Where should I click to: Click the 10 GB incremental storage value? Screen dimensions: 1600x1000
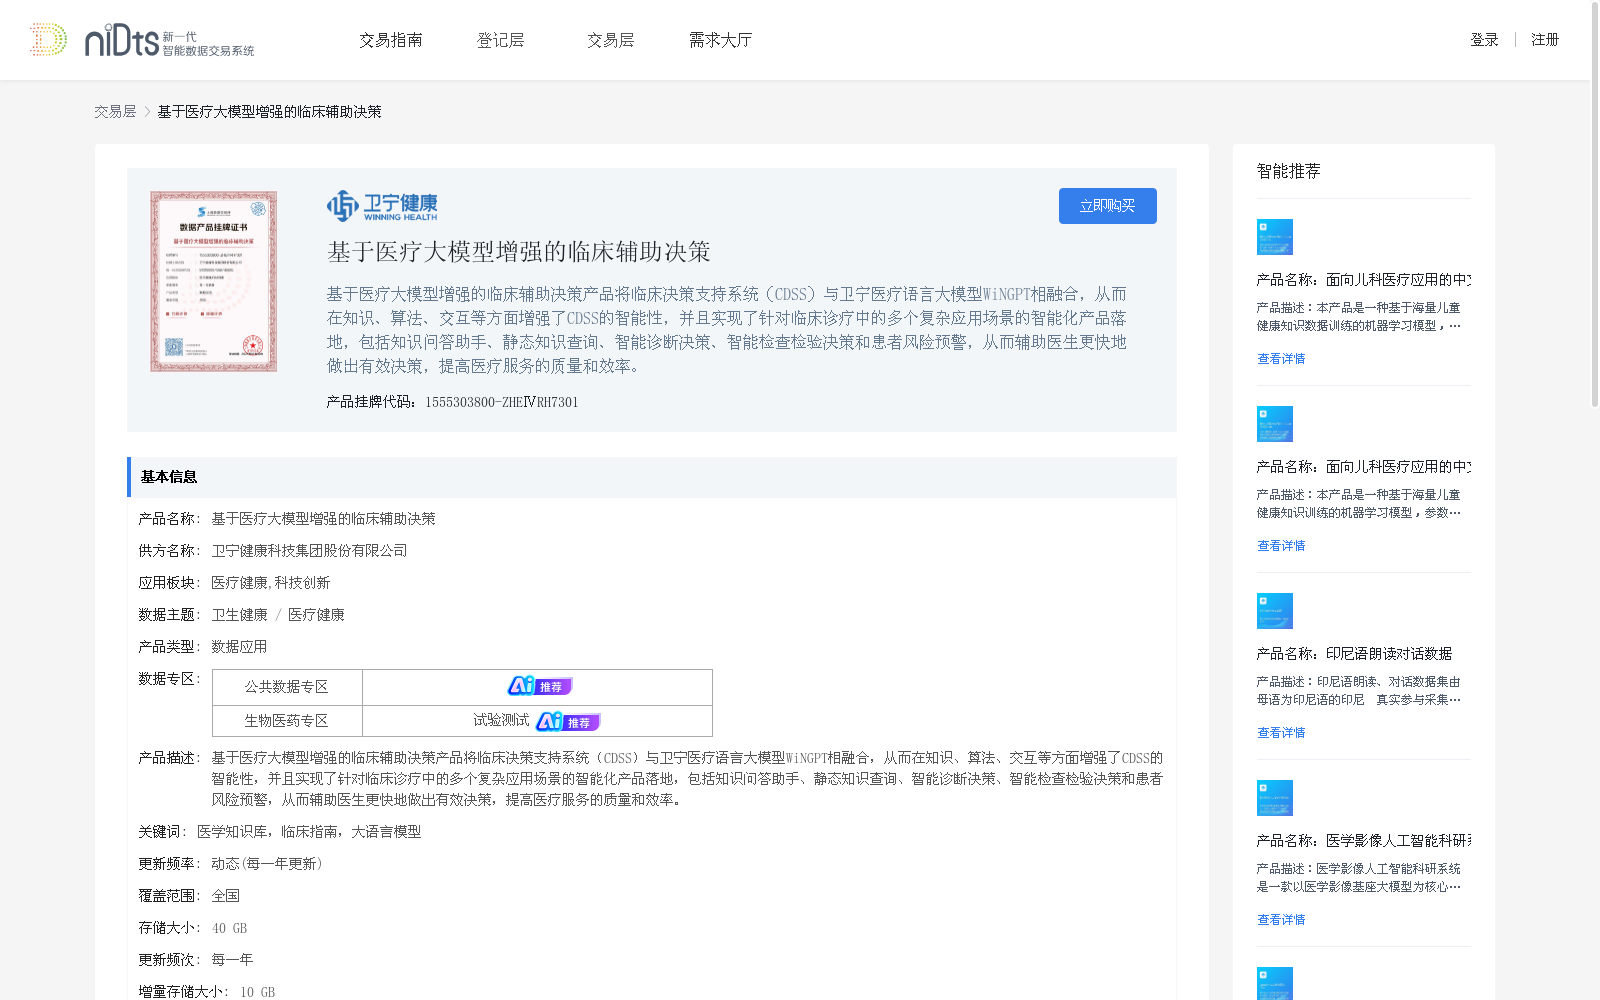[x=257, y=992]
